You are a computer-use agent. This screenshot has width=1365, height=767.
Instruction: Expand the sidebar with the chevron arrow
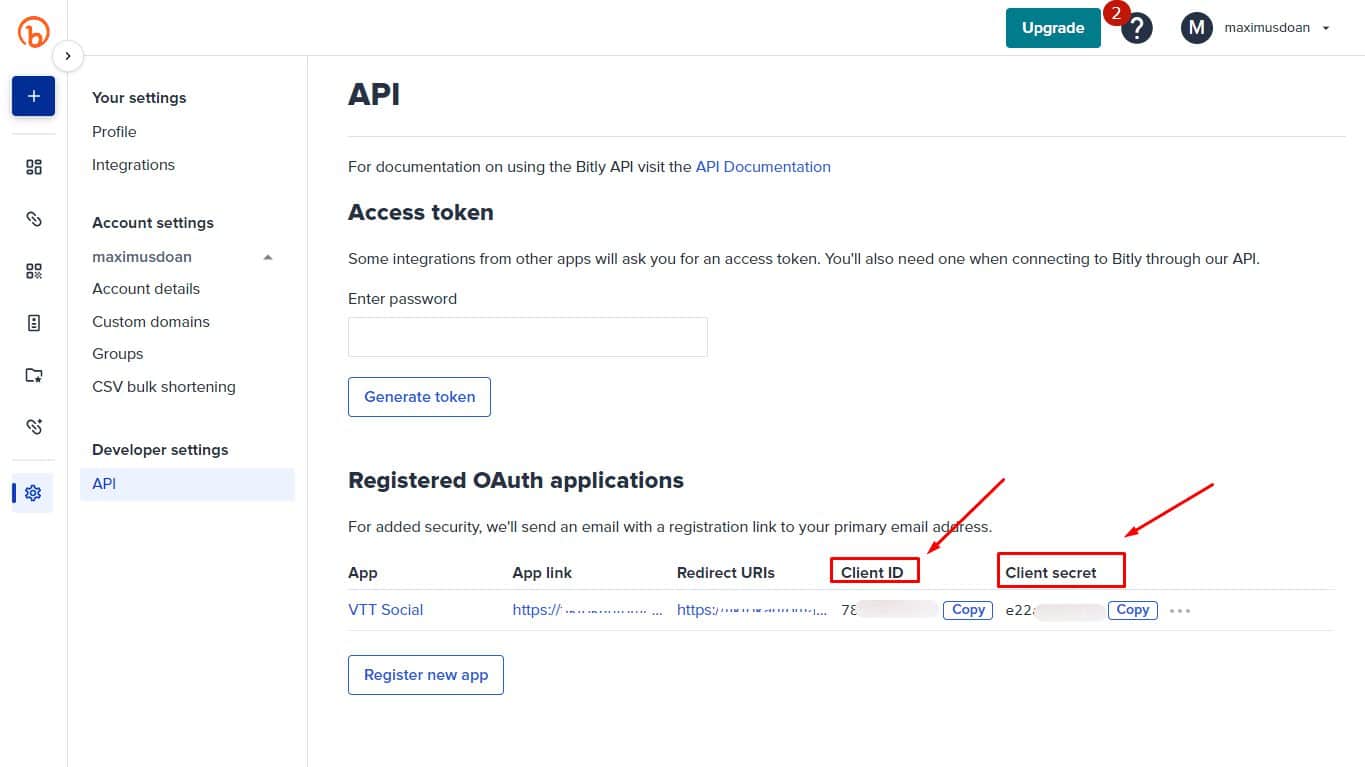tap(67, 56)
